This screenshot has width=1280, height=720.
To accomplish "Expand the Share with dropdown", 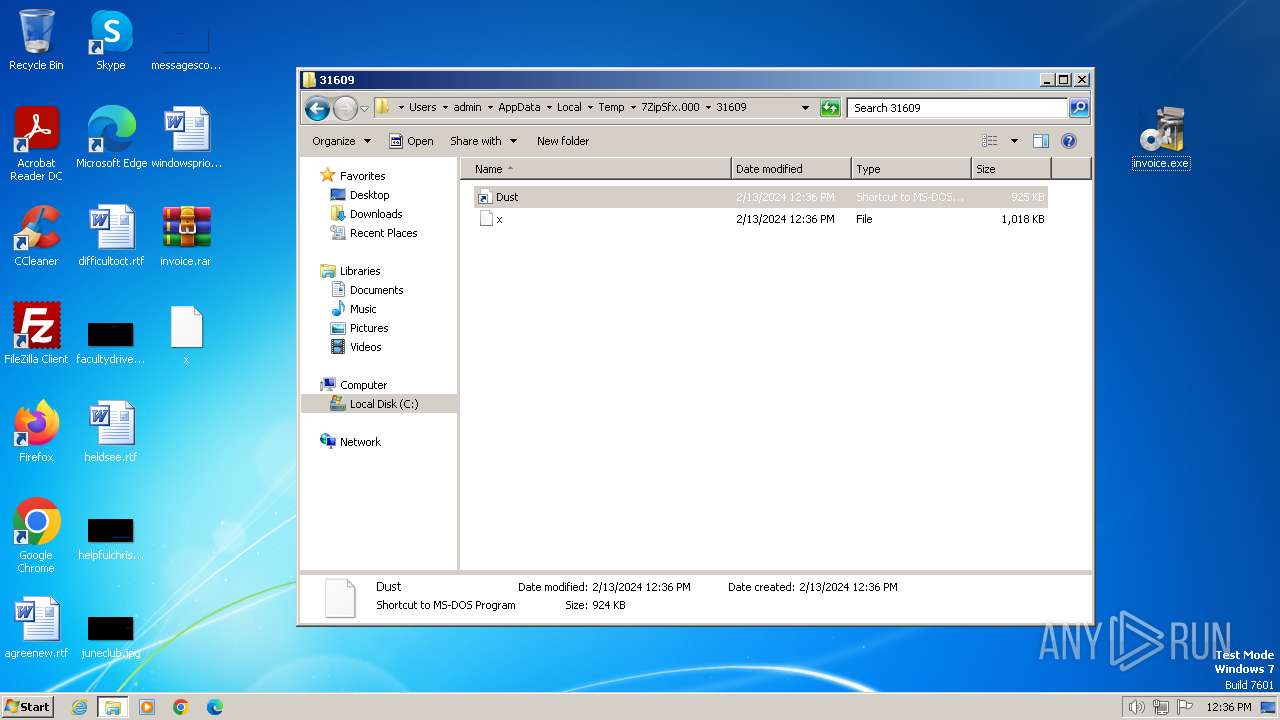I will (x=484, y=141).
